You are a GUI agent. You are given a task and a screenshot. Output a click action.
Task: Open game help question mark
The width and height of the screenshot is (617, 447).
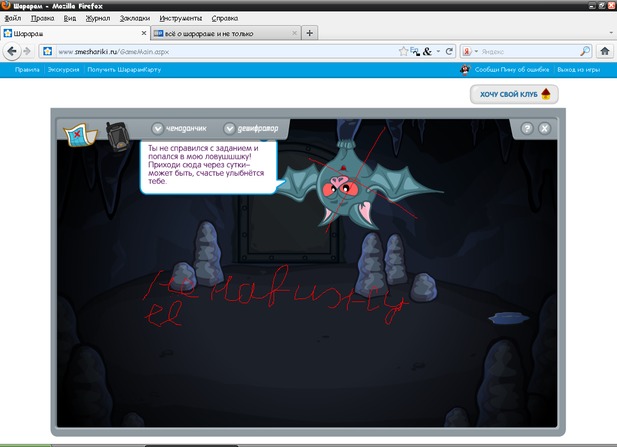pyautogui.click(x=527, y=128)
